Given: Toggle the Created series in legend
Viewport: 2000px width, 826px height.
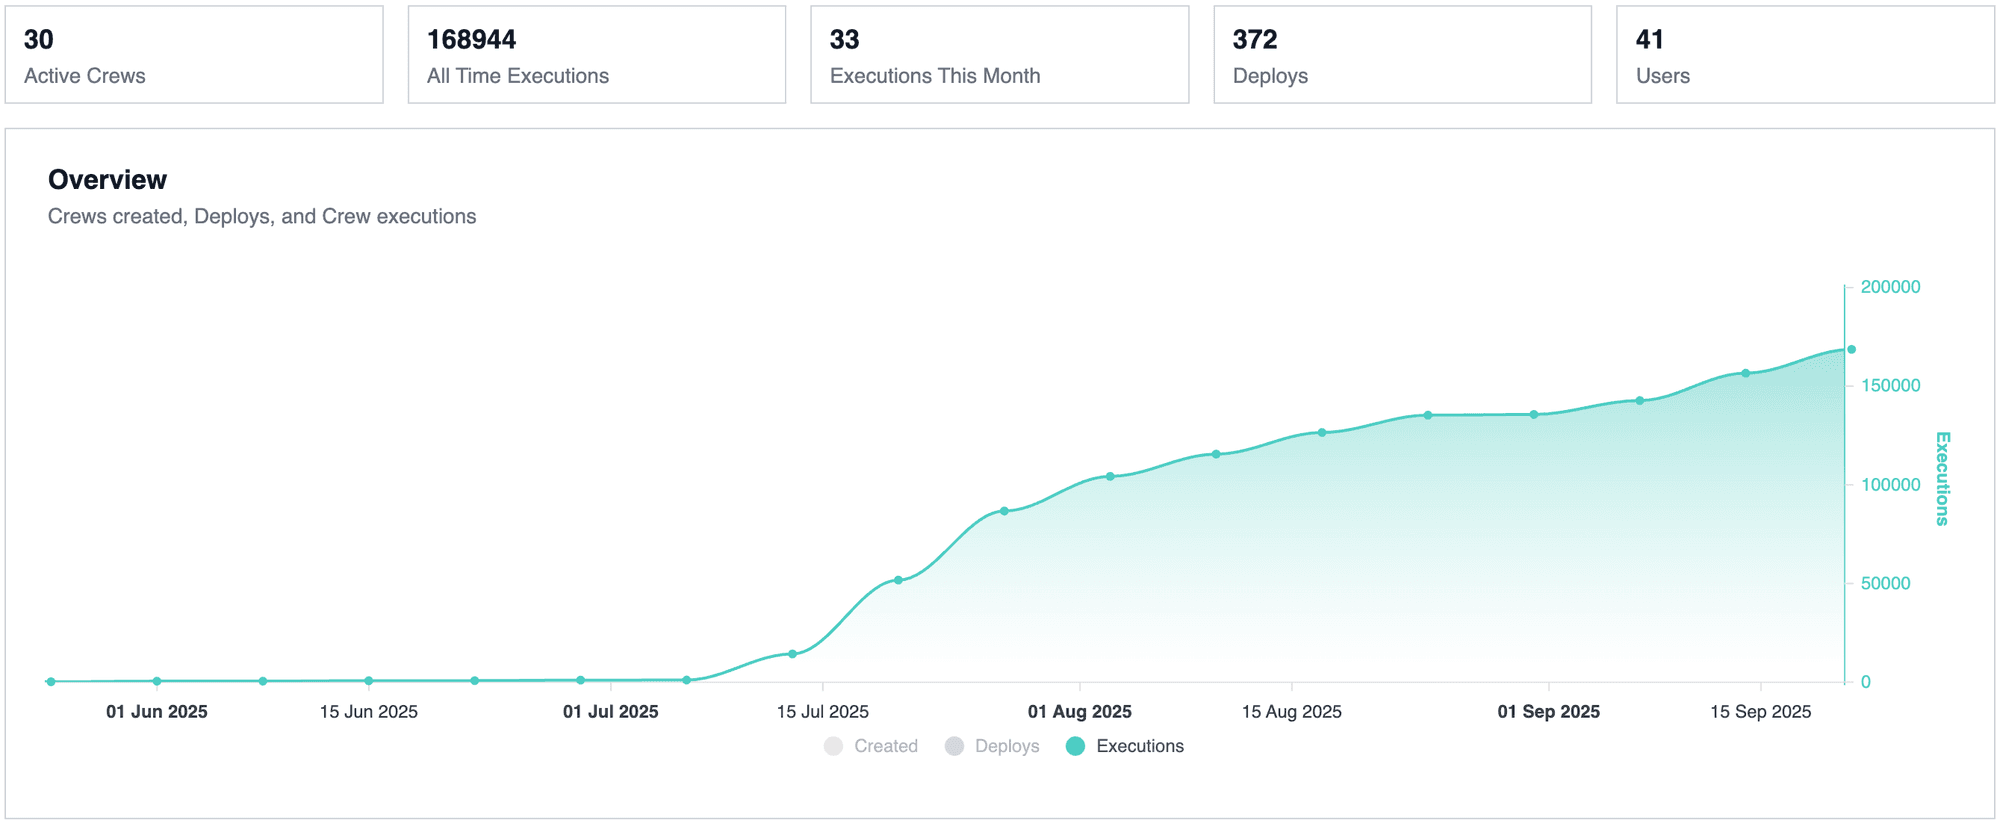Looking at the screenshot, I should tap(885, 746).
